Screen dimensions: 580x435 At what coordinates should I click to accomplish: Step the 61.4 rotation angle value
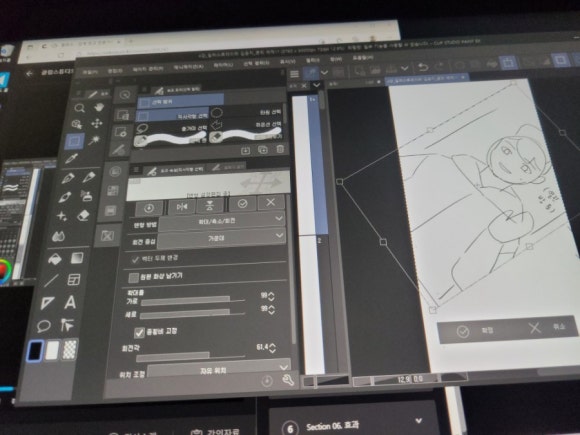coord(273,348)
